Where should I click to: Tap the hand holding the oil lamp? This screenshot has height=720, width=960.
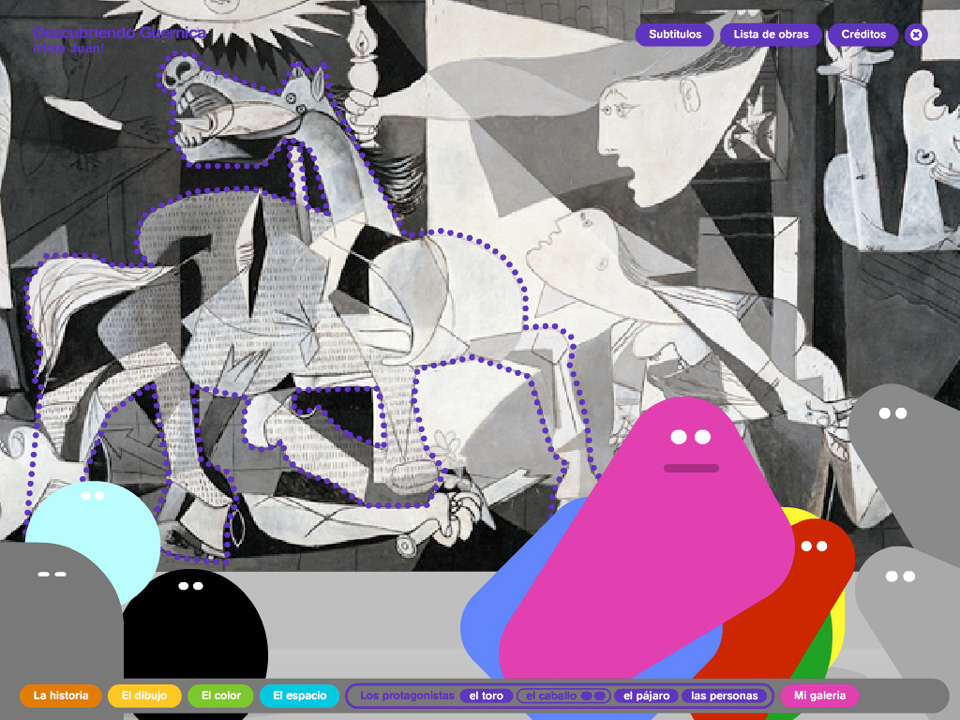362,116
